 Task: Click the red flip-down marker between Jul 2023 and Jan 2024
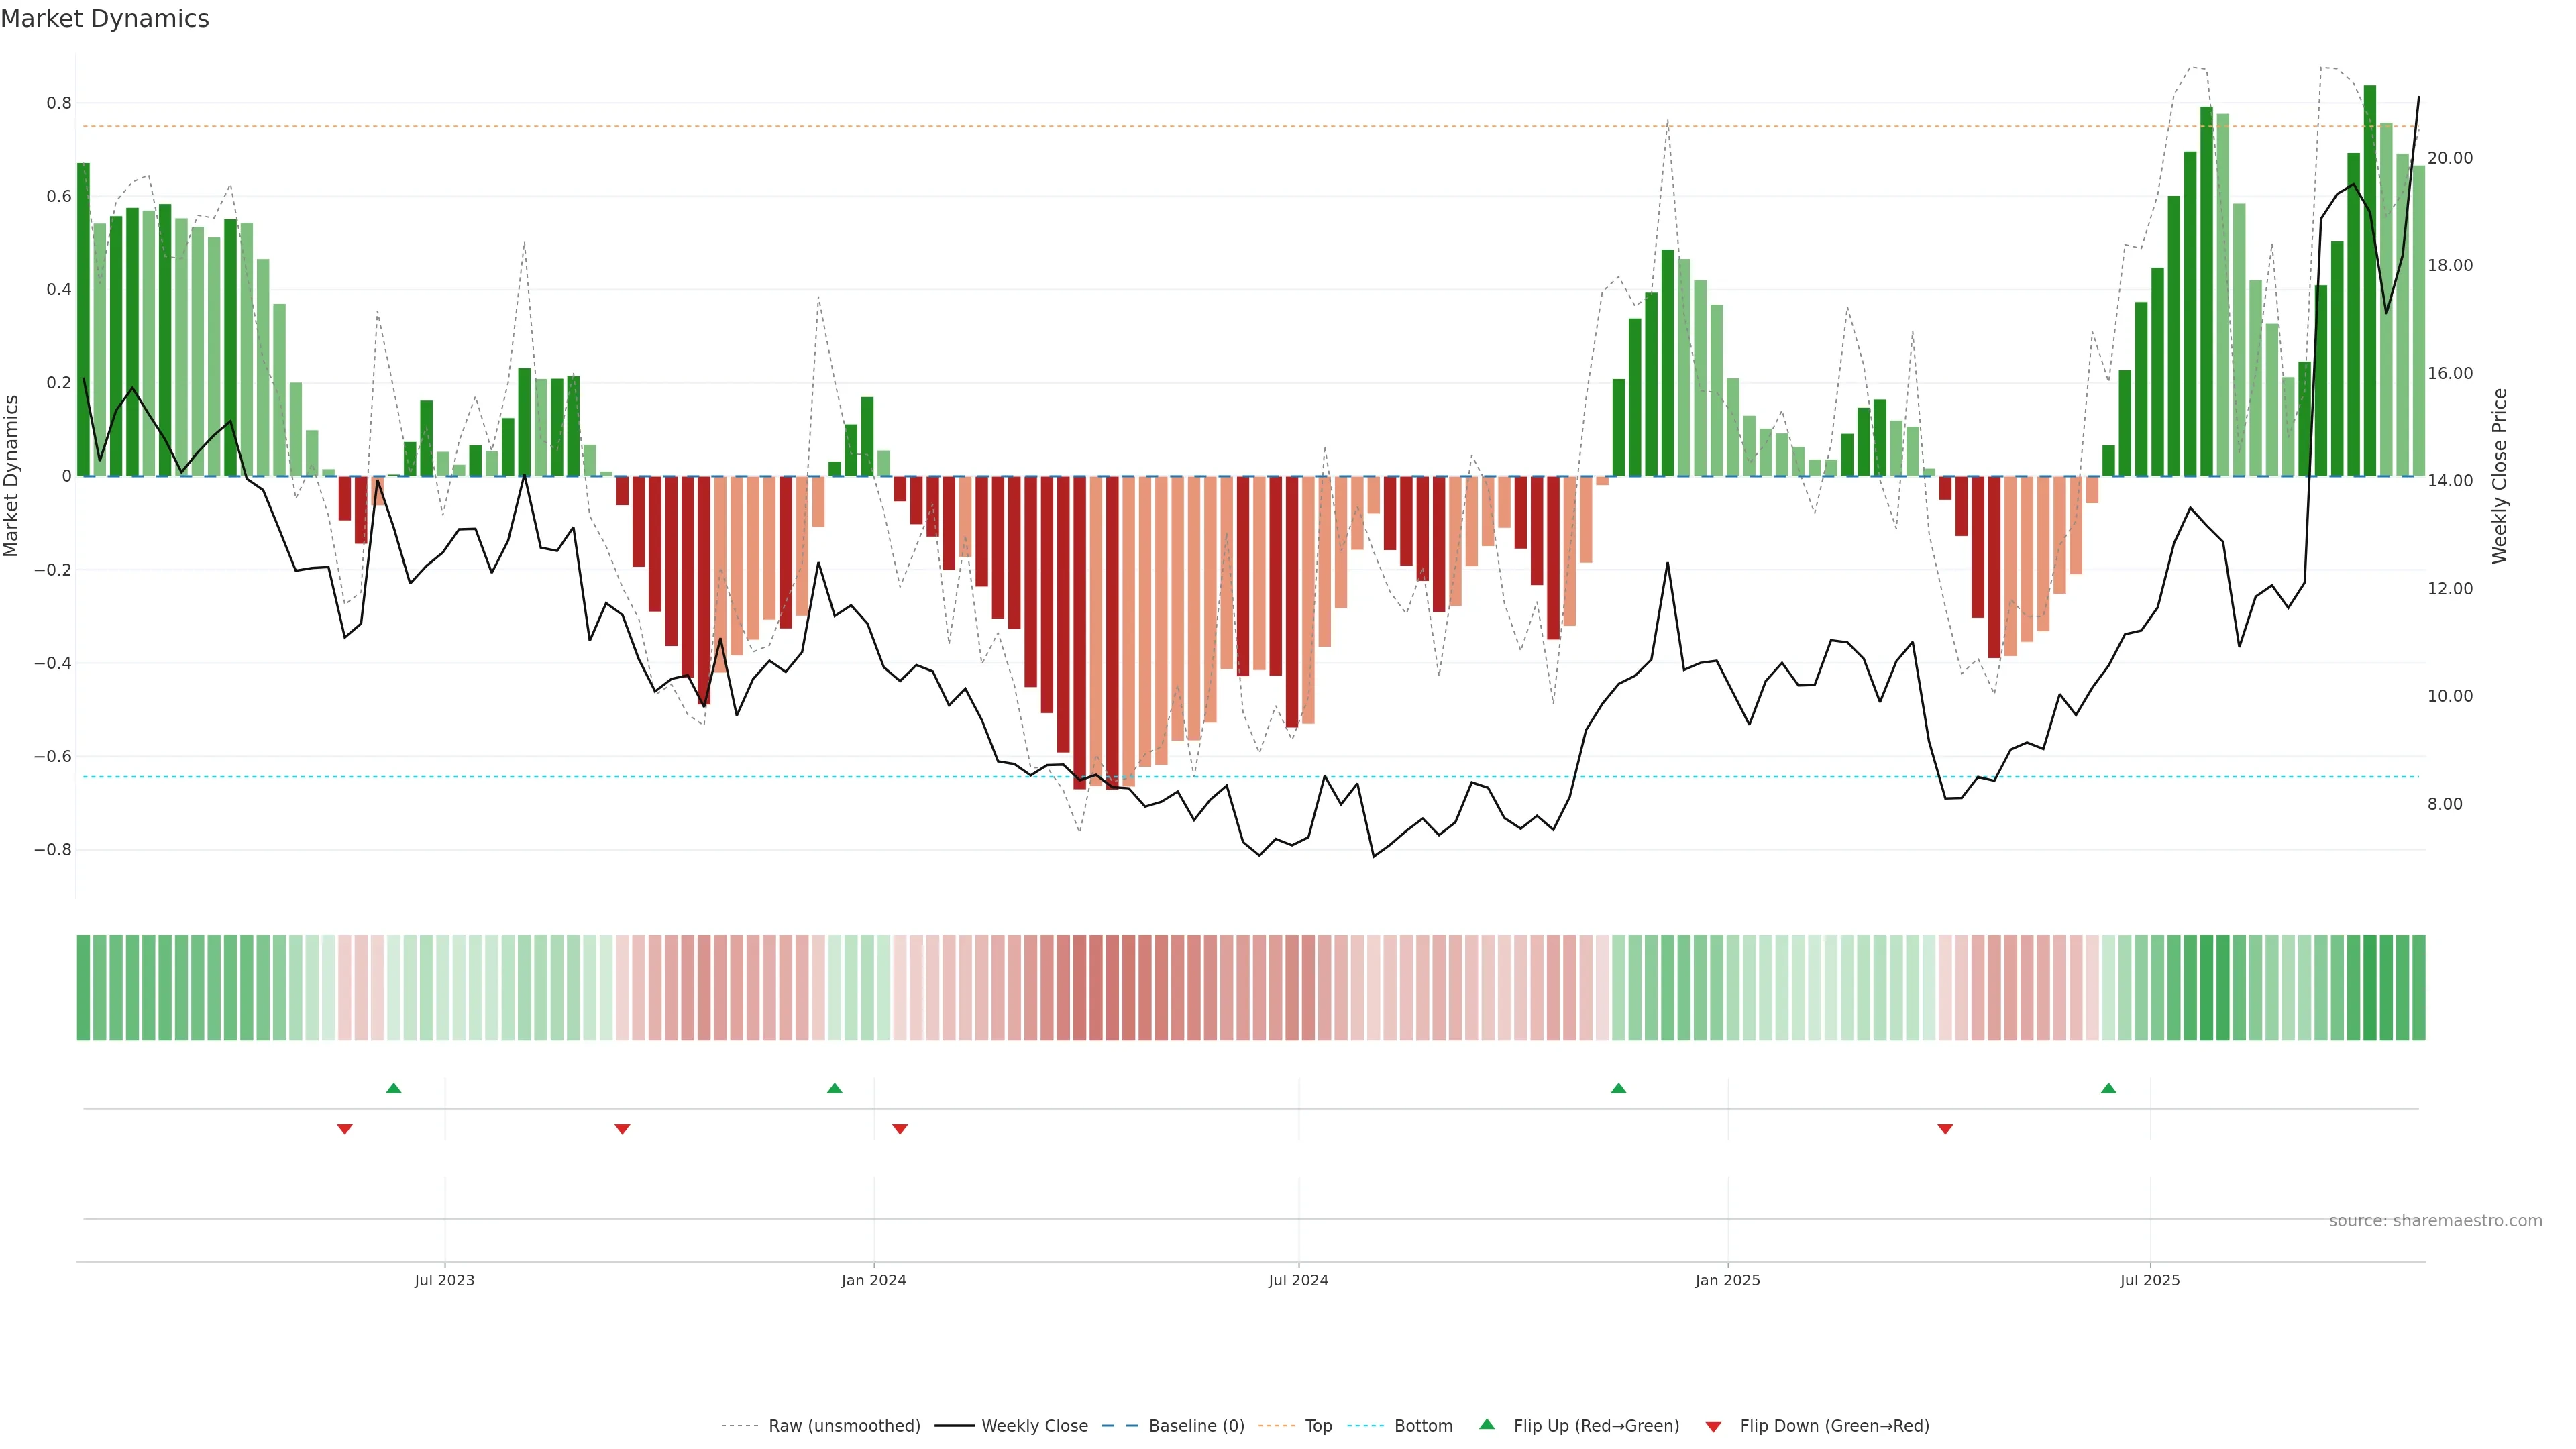click(622, 1129)
